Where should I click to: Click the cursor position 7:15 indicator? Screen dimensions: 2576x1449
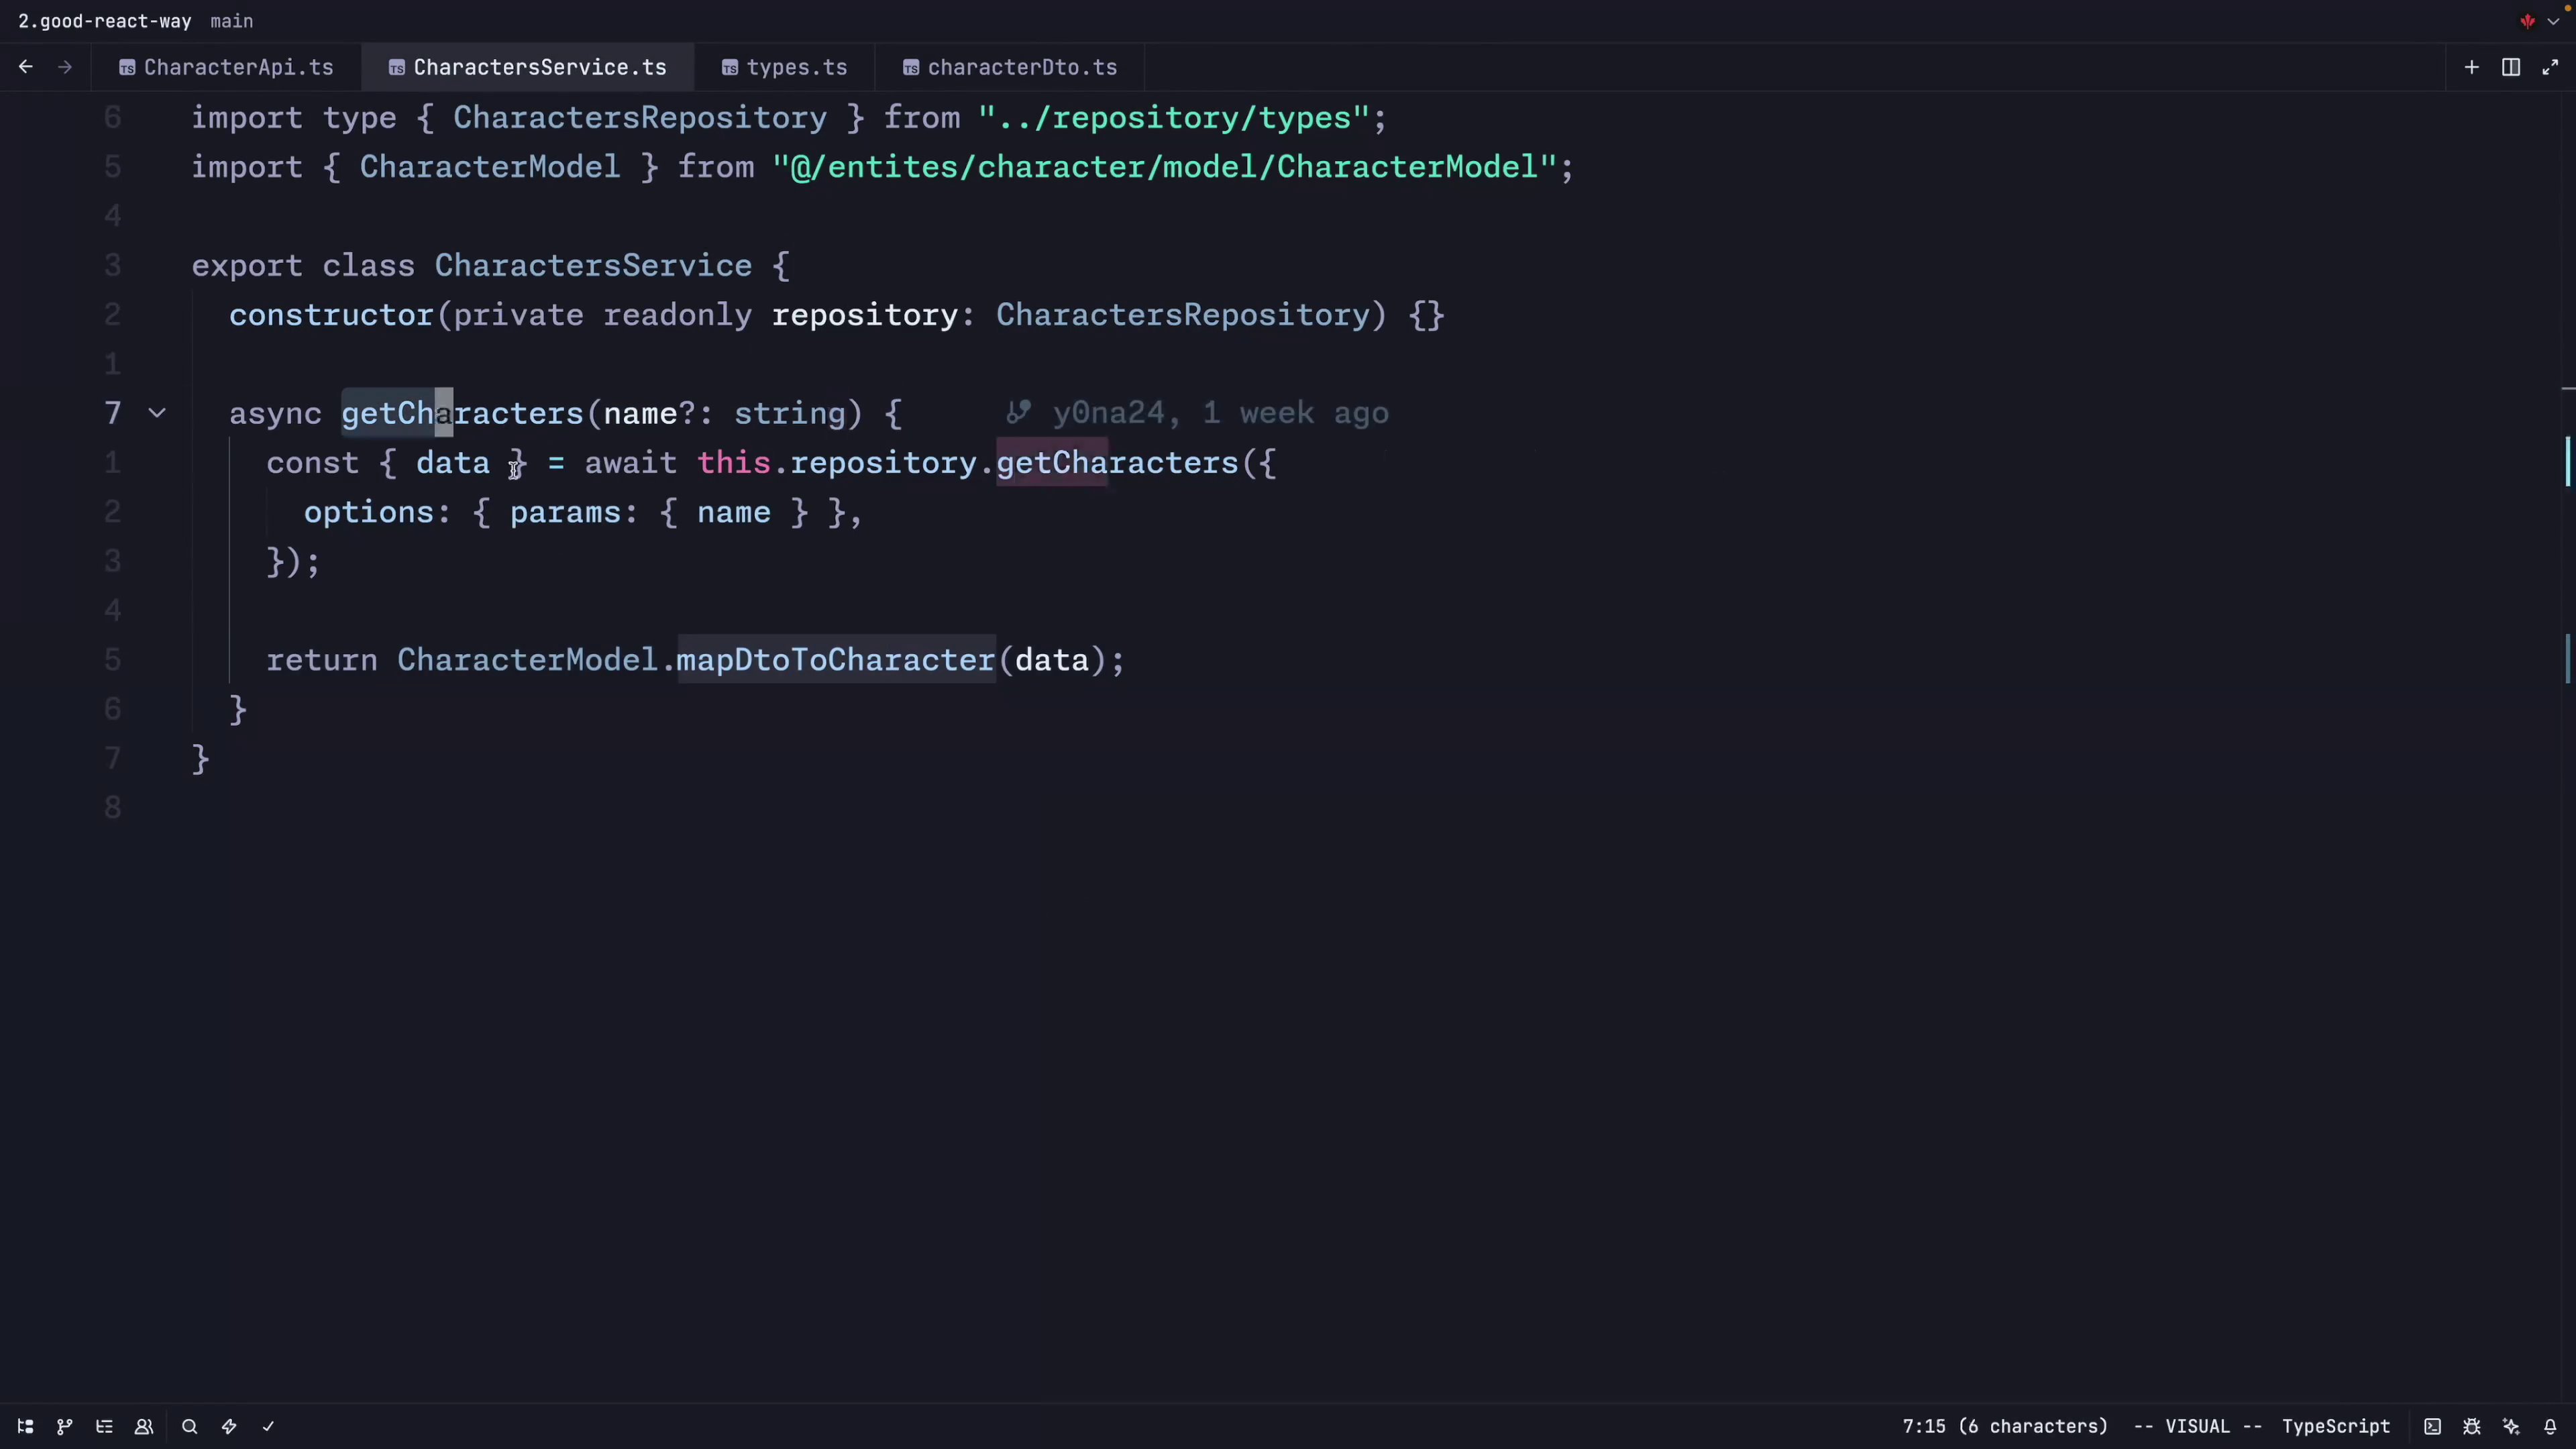2004,1426
